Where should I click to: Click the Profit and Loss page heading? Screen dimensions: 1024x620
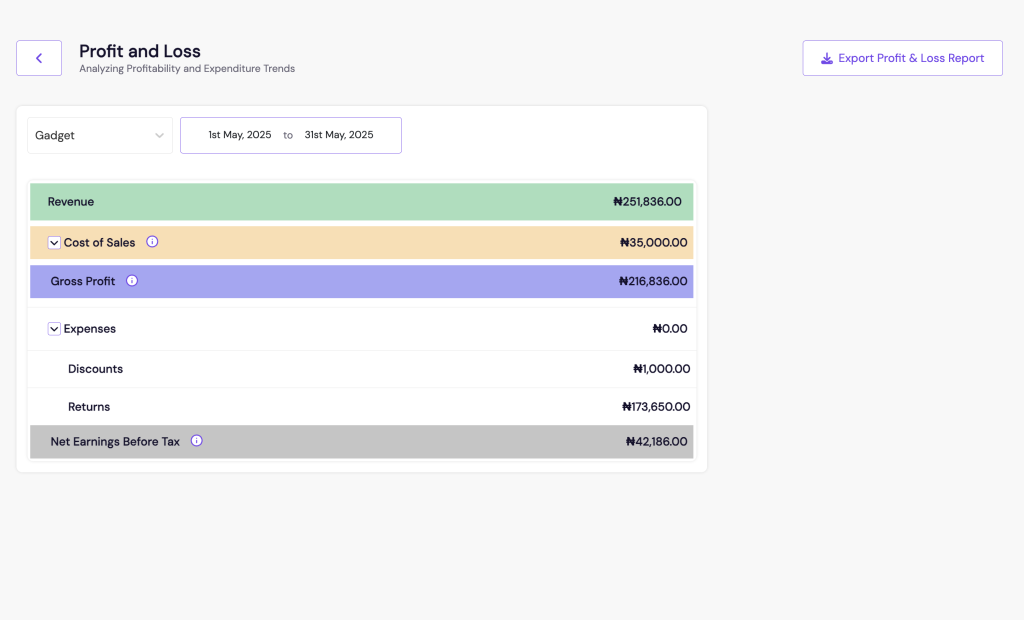[140, 51]
